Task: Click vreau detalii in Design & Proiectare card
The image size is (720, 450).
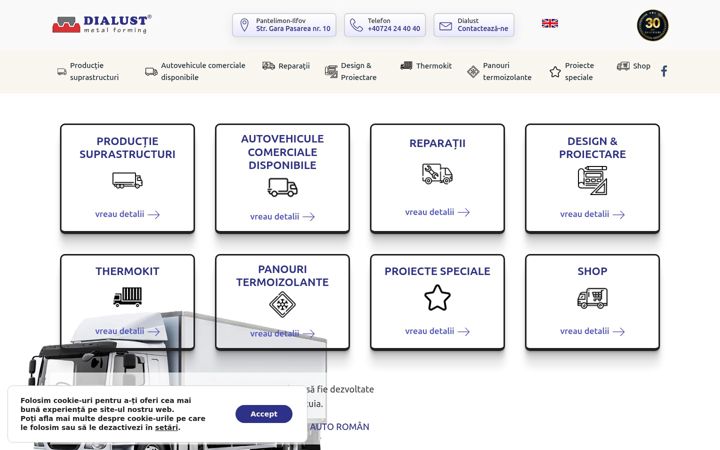Action: point(592,214)
